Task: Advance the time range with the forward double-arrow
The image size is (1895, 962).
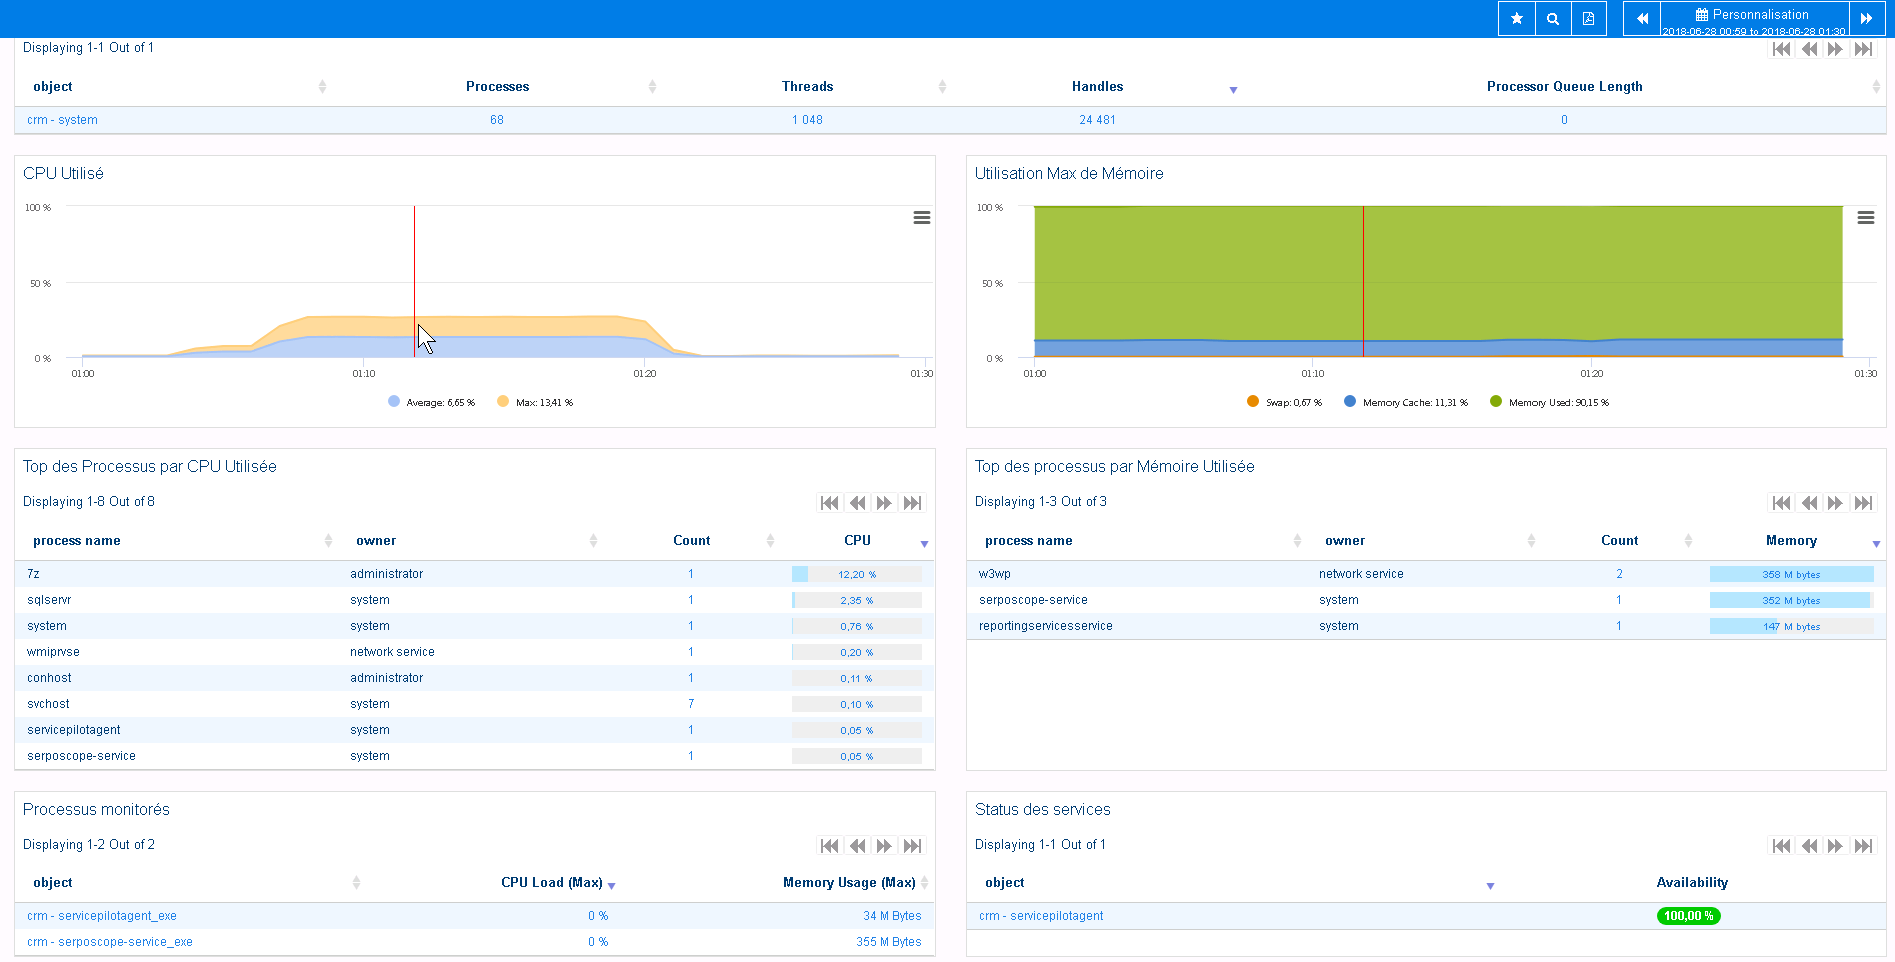Action: [1867, 18]
